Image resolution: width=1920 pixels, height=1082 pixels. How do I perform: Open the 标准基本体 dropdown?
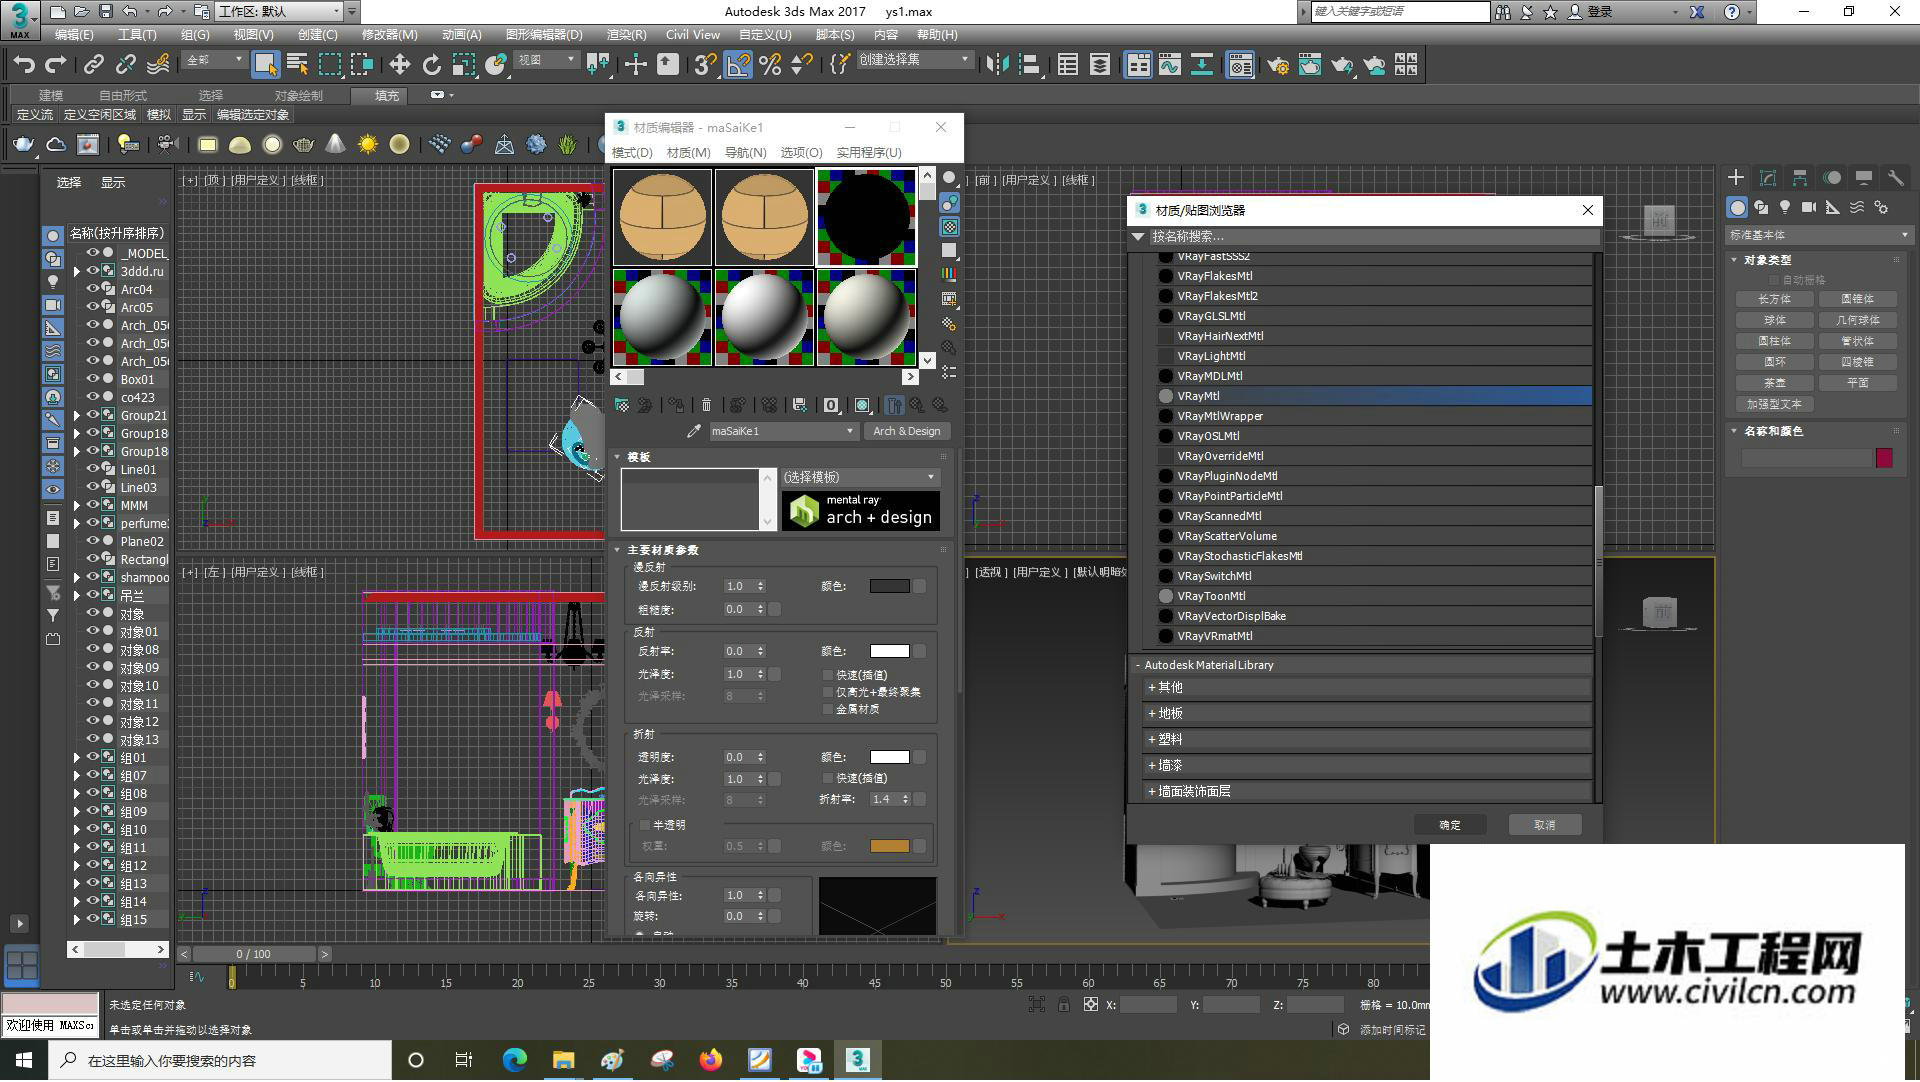pyautogui.click(x=1819, y=235)
